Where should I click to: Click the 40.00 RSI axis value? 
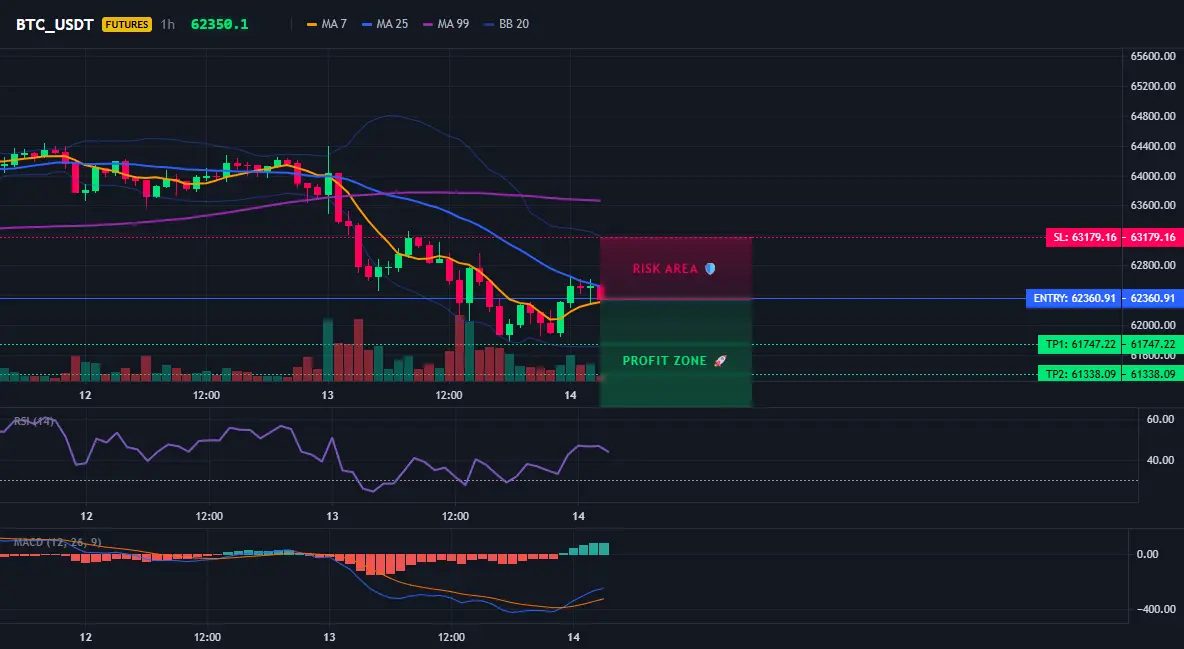tap(1161, 460)
